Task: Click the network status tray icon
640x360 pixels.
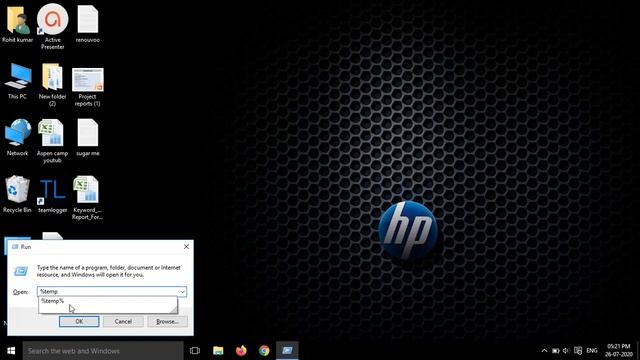Action: (x=578, y=351)
